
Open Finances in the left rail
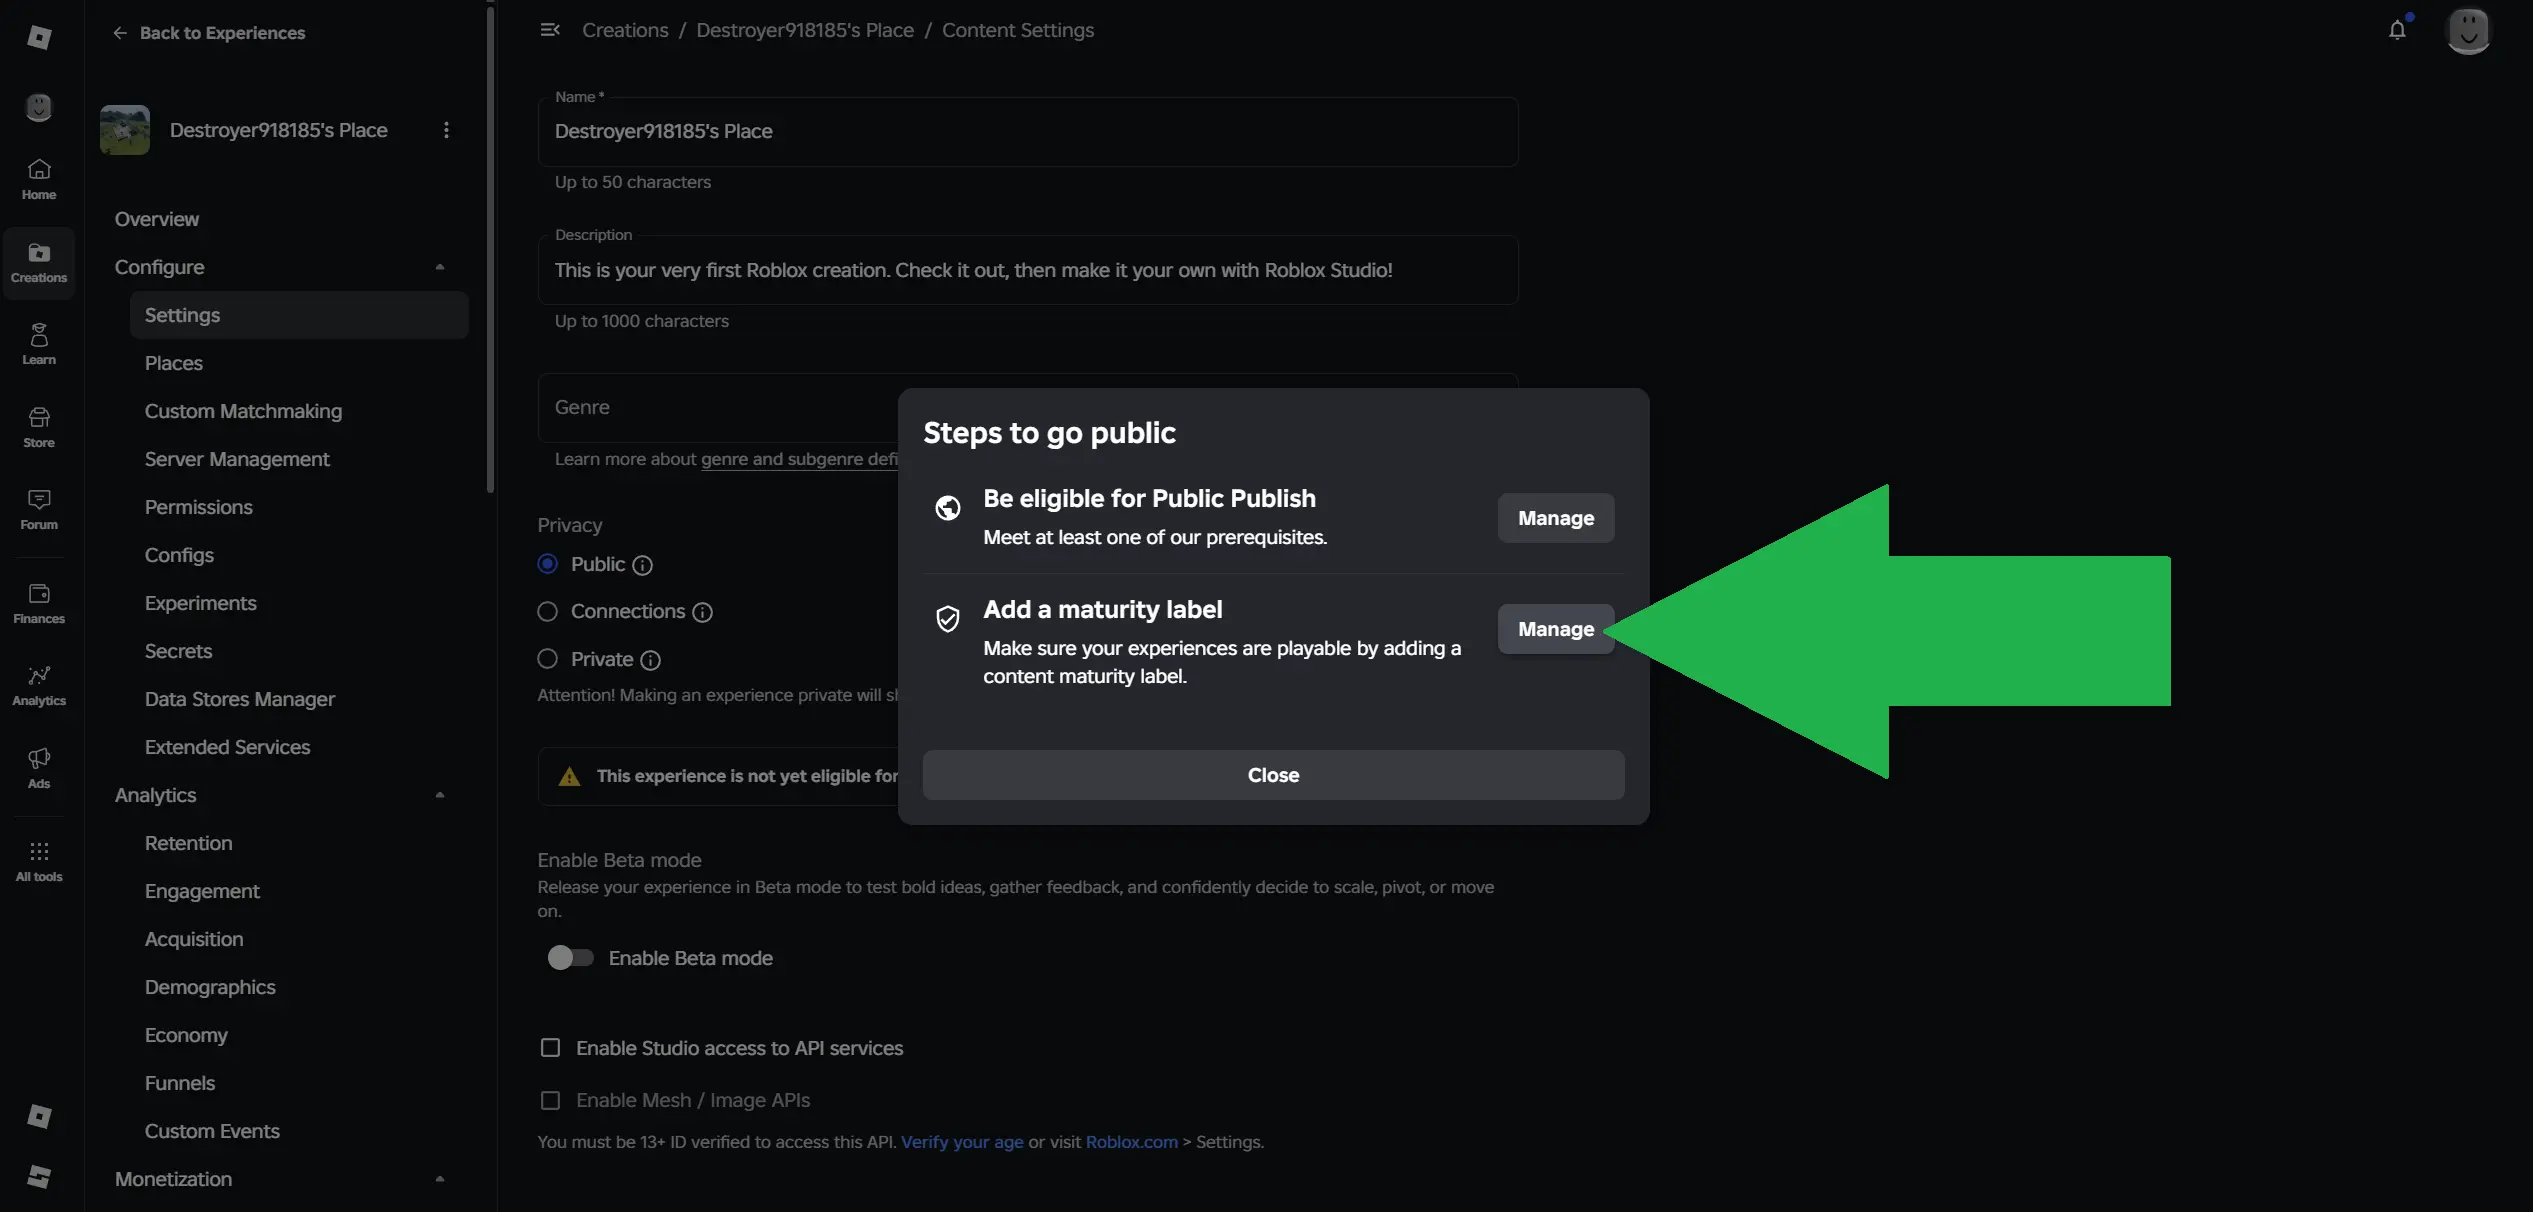[x=39, y=603]
